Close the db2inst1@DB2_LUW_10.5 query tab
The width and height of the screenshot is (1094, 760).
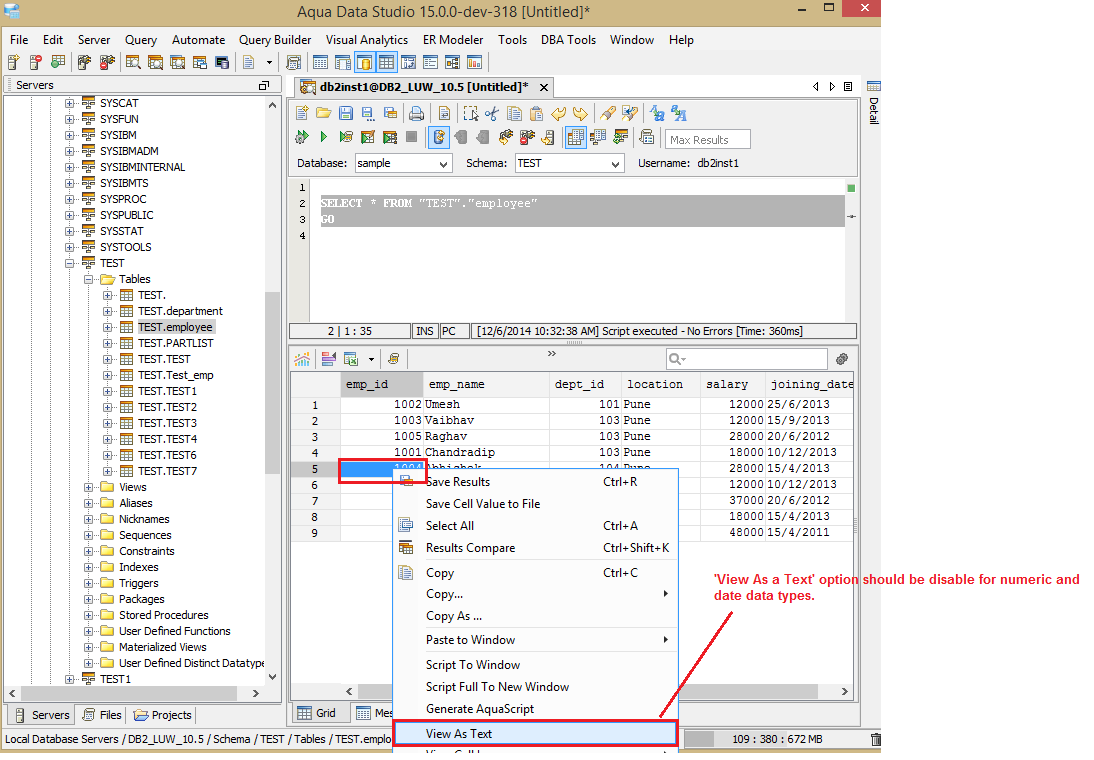click(544, 87)
